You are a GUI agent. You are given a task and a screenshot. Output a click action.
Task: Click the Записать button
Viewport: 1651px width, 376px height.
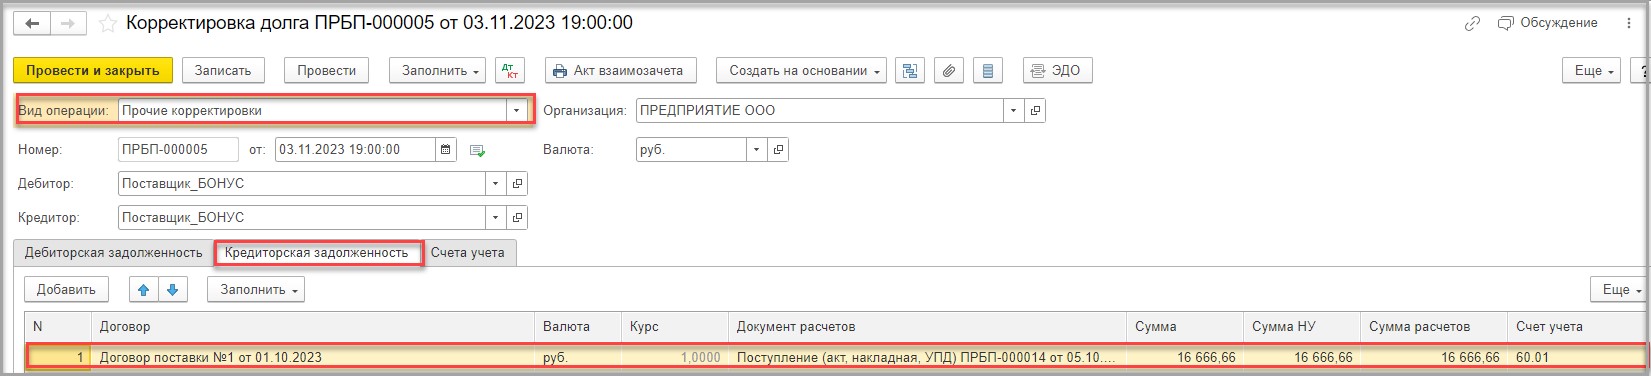click(x=223, y=71)
